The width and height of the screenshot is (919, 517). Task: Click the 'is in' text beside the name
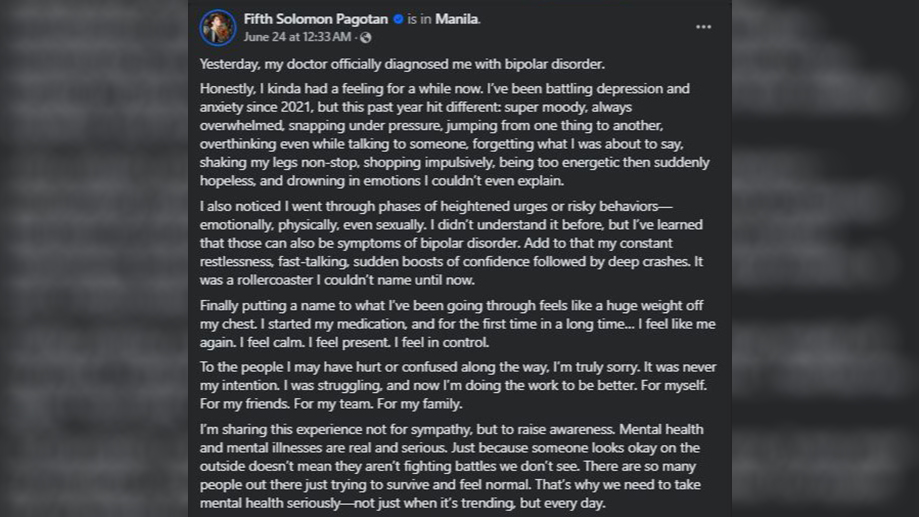(419, 19)
